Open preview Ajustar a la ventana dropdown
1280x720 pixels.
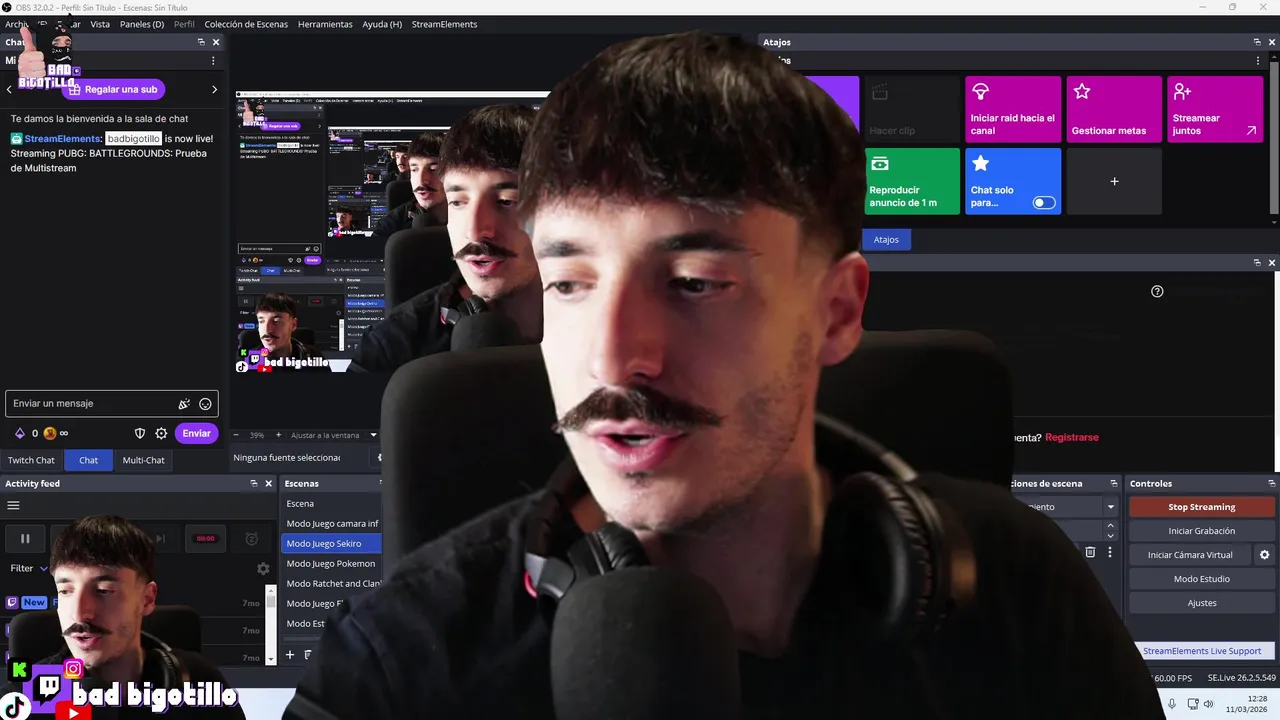pos(333,435)
